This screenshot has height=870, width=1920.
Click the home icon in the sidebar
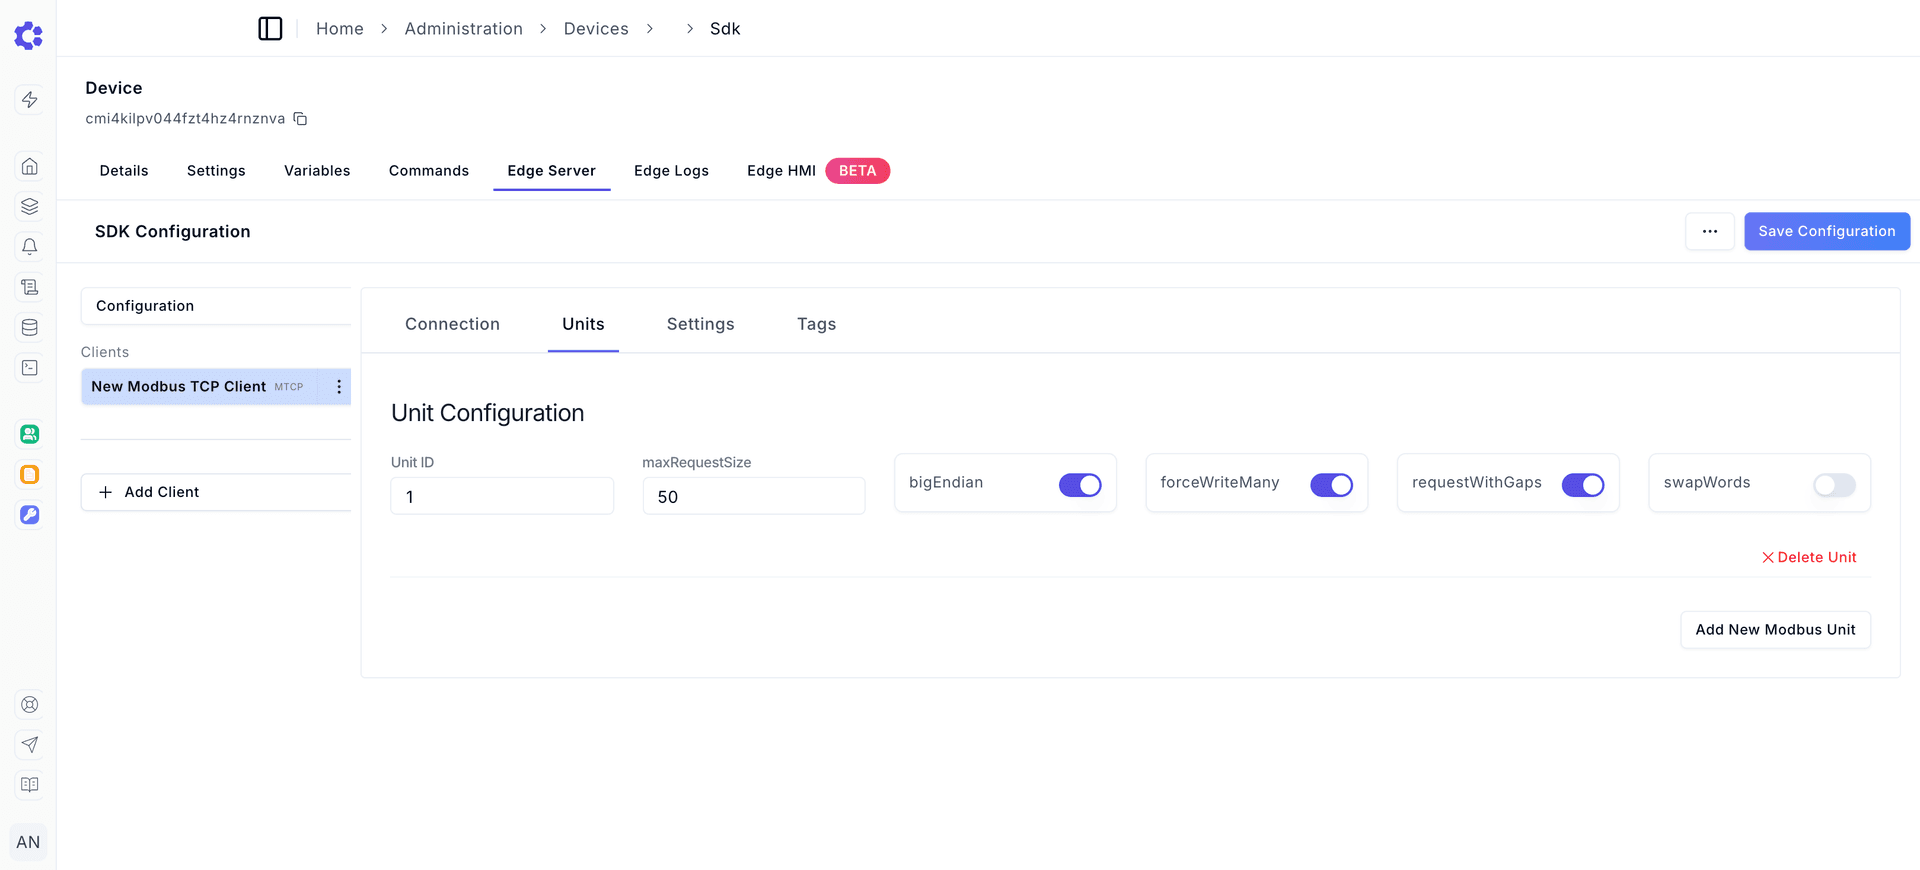30,166
